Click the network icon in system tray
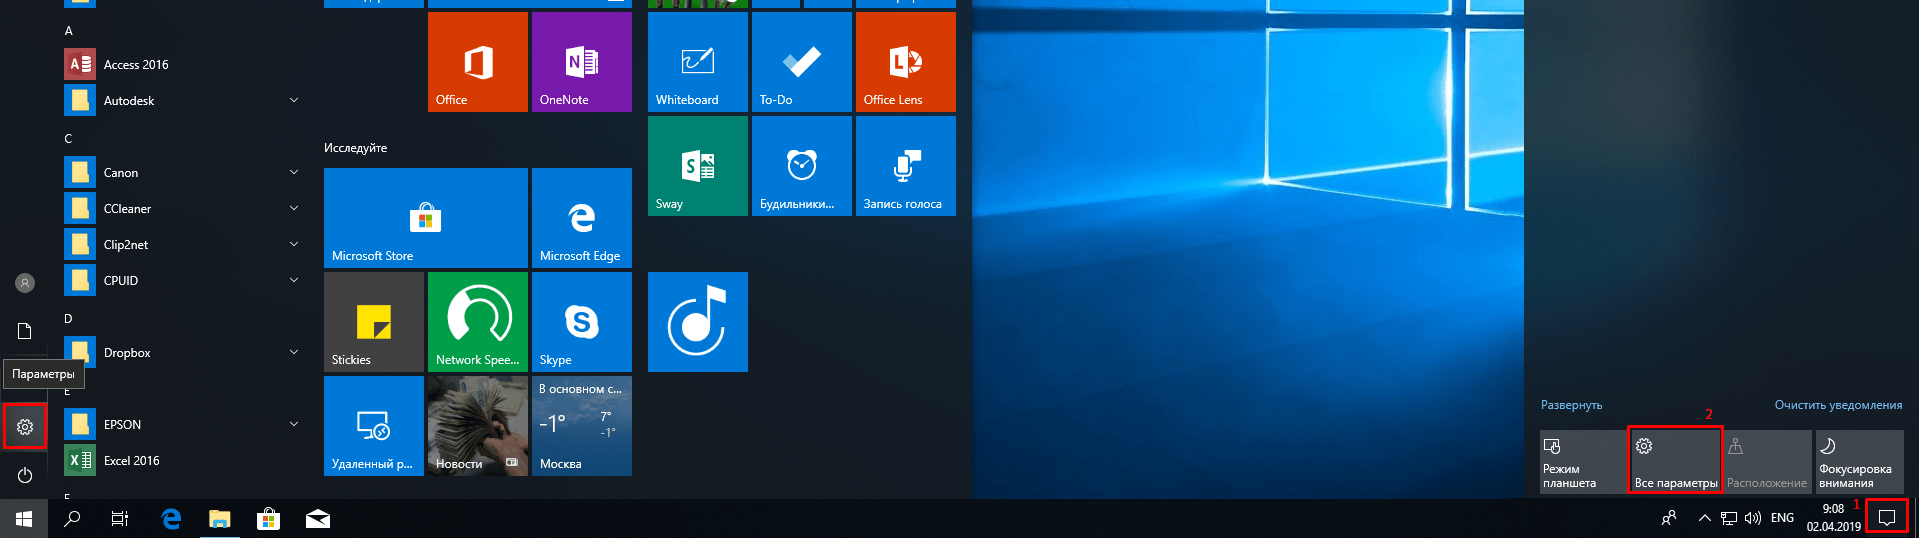The width and height of the screenshot is (1919, 538). coord(1729,518)
